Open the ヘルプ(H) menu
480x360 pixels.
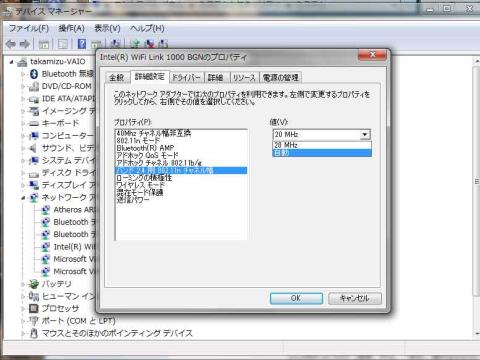[x=147, y=28]
